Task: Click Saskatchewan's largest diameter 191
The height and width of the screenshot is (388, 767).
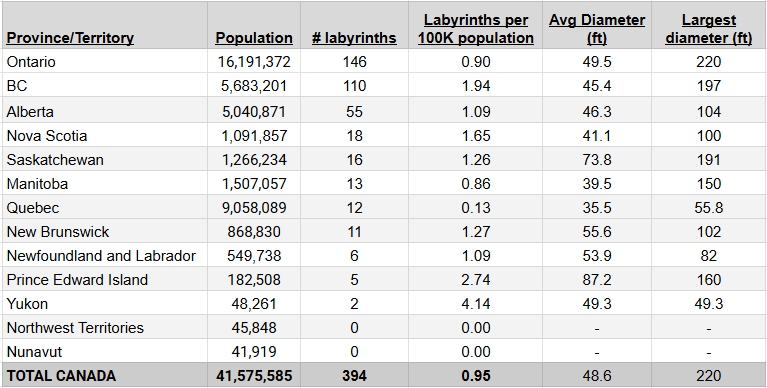Action: tap(709, 160)
